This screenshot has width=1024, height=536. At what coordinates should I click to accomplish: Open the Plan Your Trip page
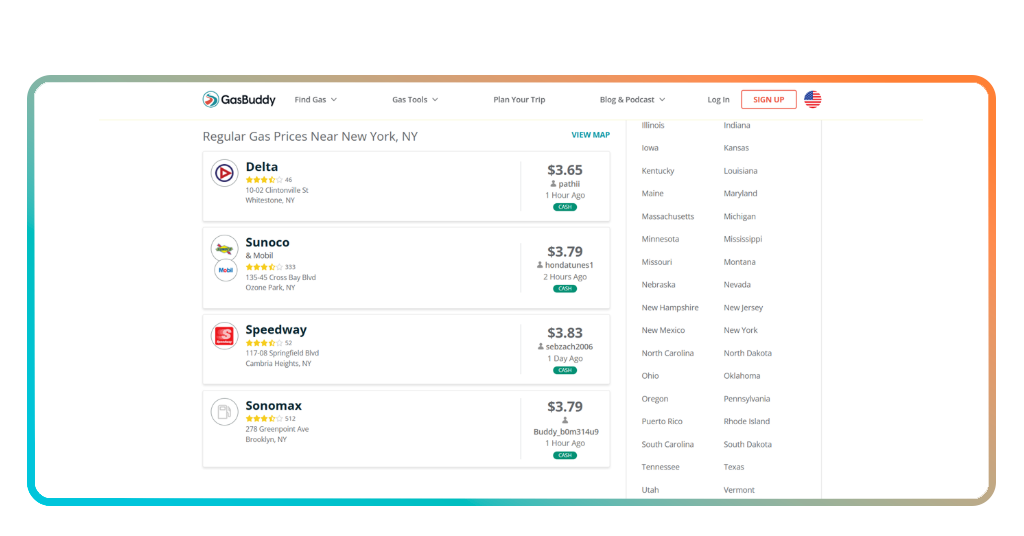519,100
